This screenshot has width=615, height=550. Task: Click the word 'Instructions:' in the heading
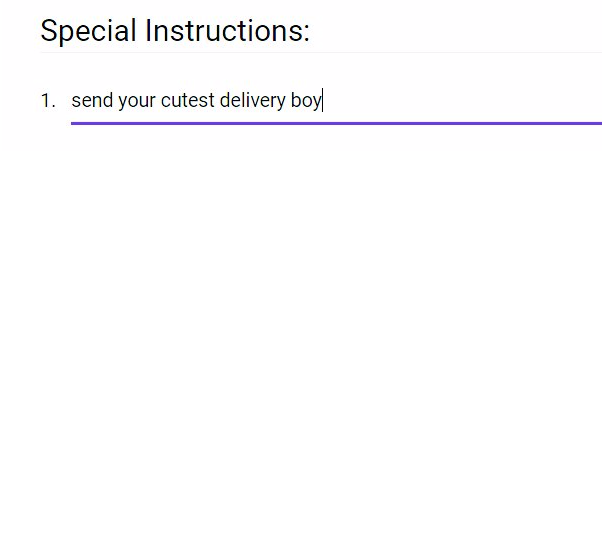pyautogui.click(x=227, y=30)
